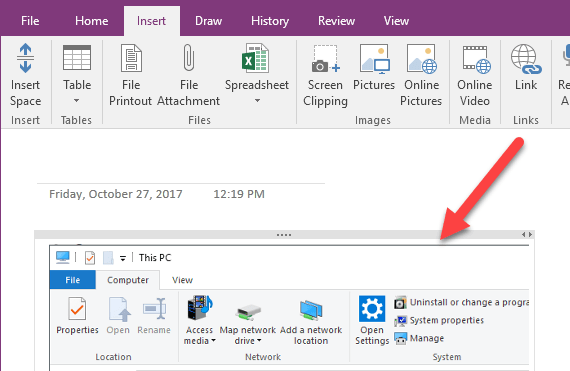
Task: Click the Insert Space icon
Action: point(25,58)
